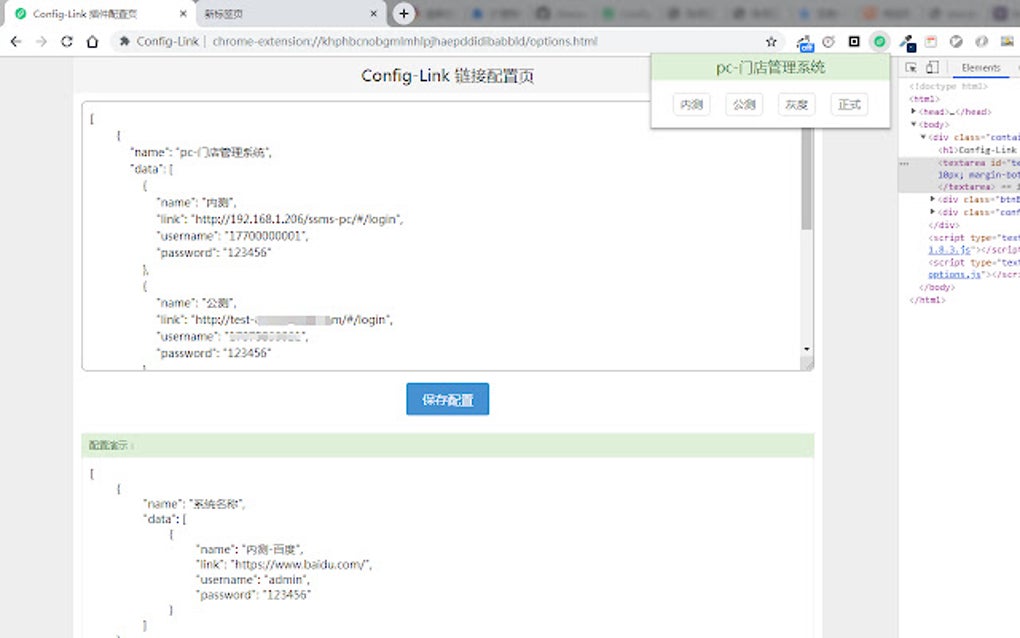Click the 内测 environment button

tap(691, 105)
